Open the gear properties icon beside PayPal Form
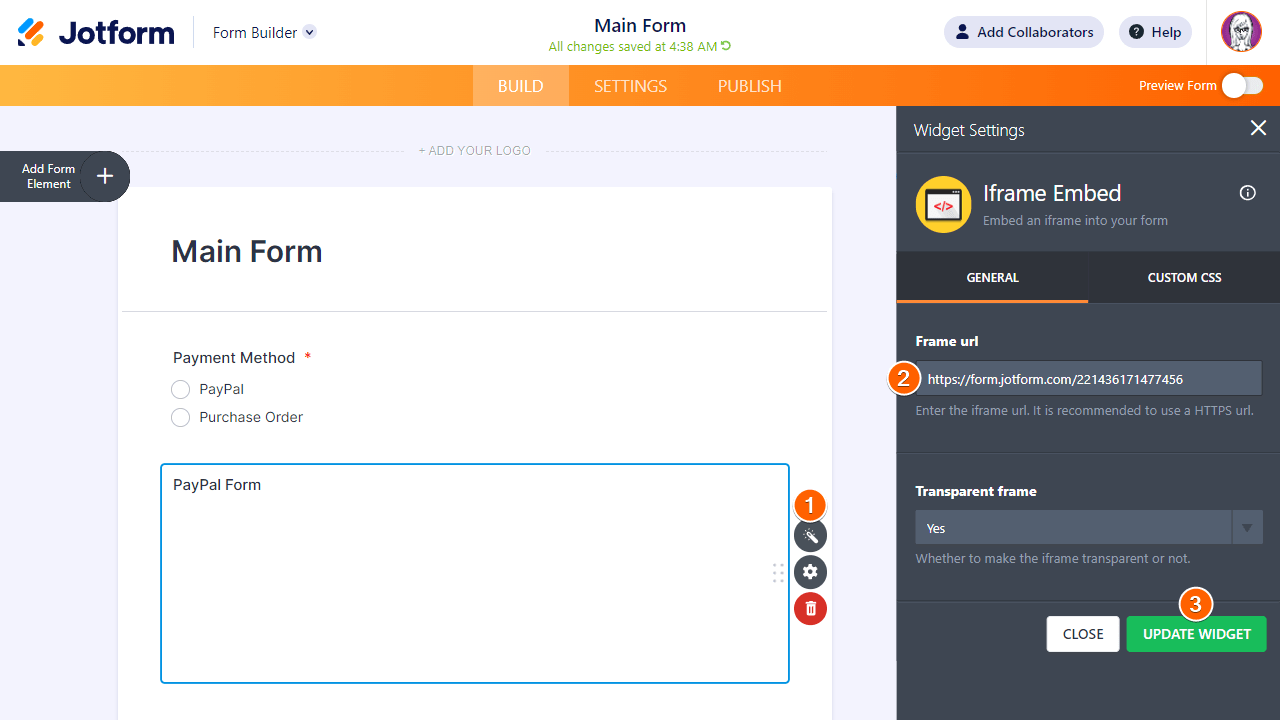Viewport: 1280px width, 720px height. pos(810,572)
